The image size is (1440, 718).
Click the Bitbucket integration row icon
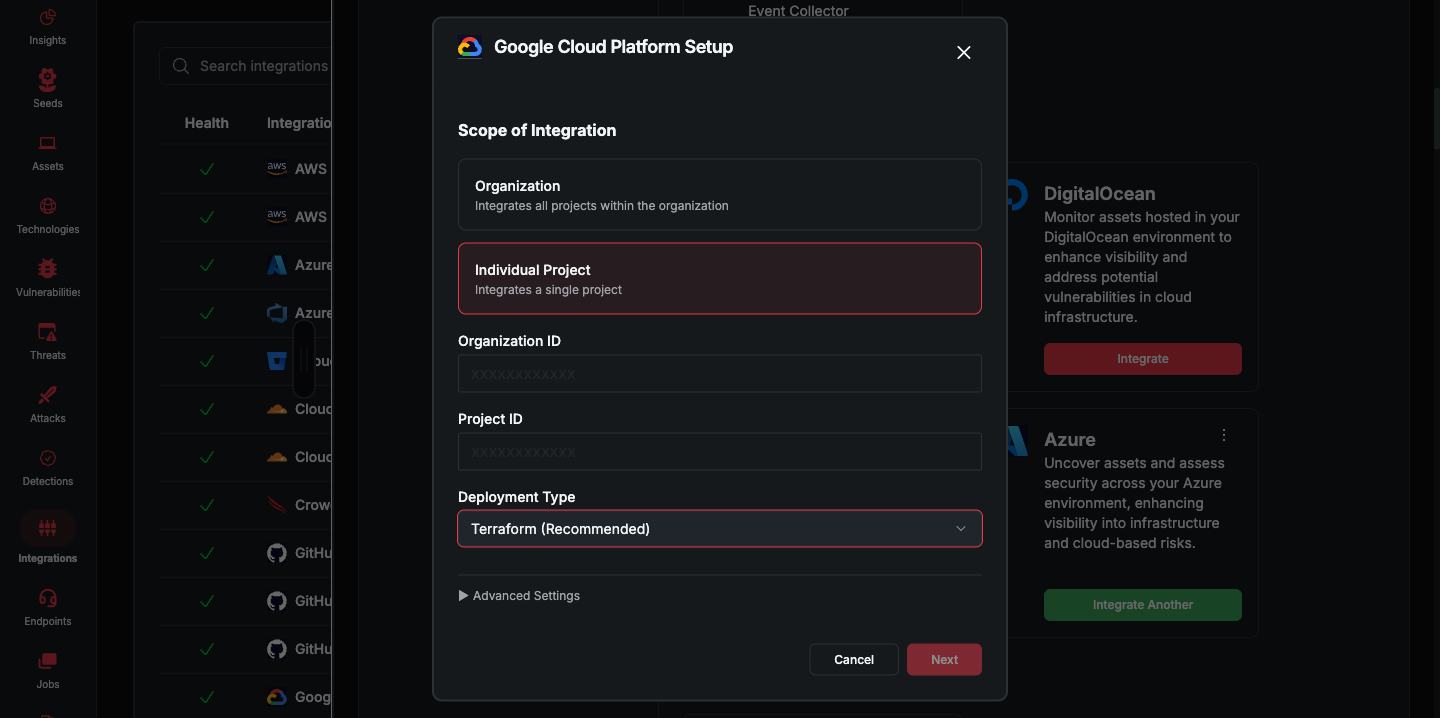coord(277,361)
